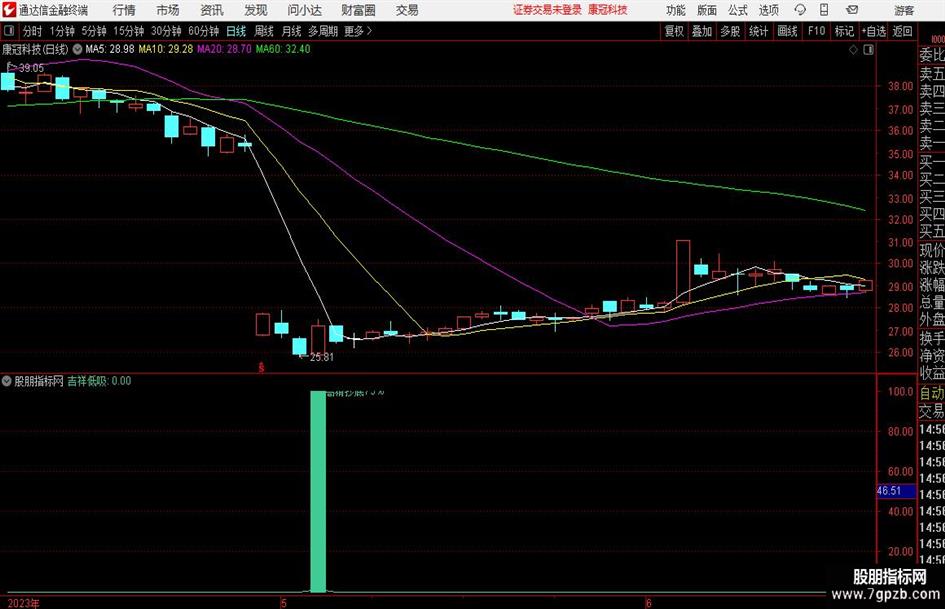Click the MA5: 28.98 value
945x609 pixels.
110,49
